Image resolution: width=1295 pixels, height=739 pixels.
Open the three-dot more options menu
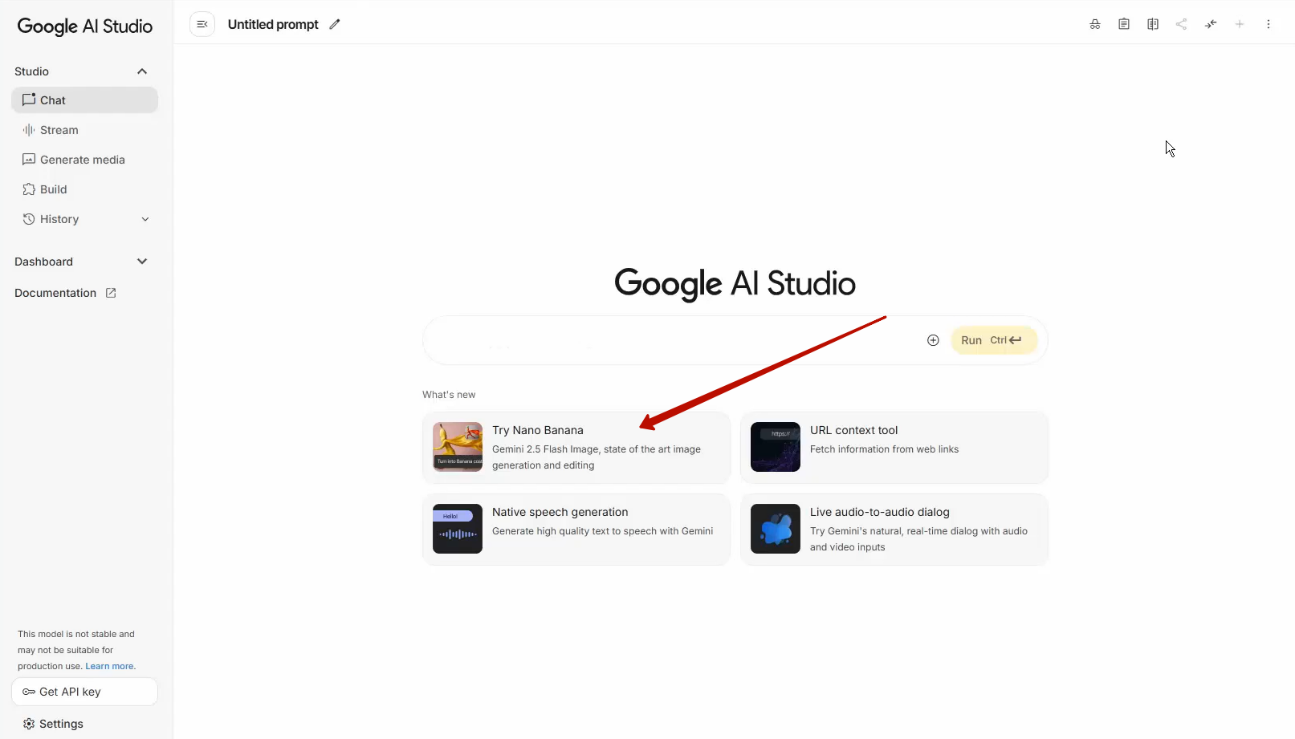click(1269, 24)
